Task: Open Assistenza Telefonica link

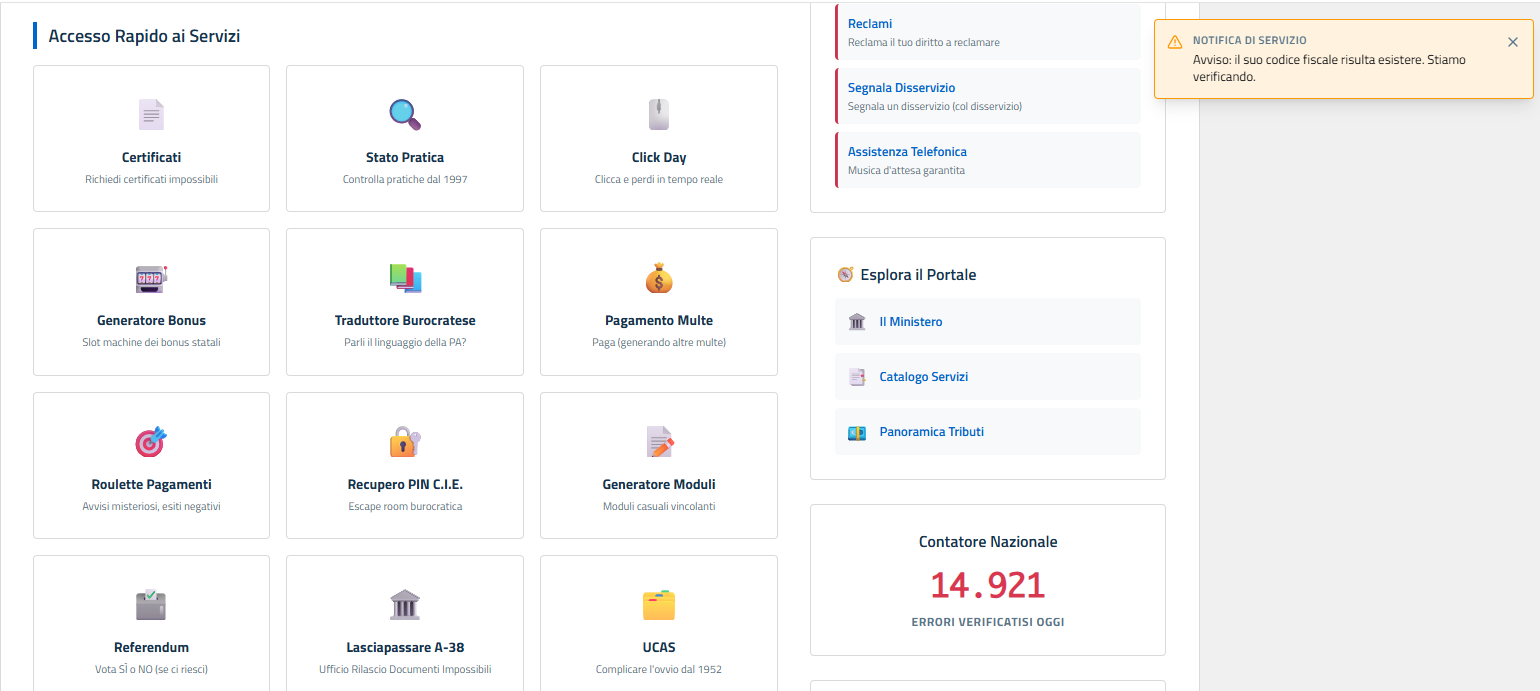Action: click(907, 152)
